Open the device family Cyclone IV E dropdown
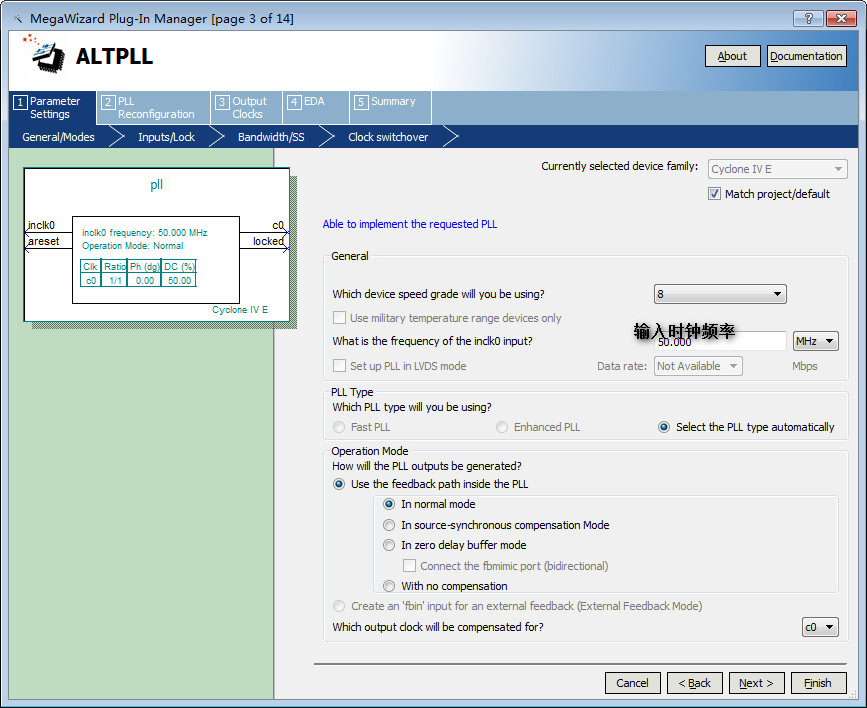This screenshot has height=708, width=867. [777, 169]
